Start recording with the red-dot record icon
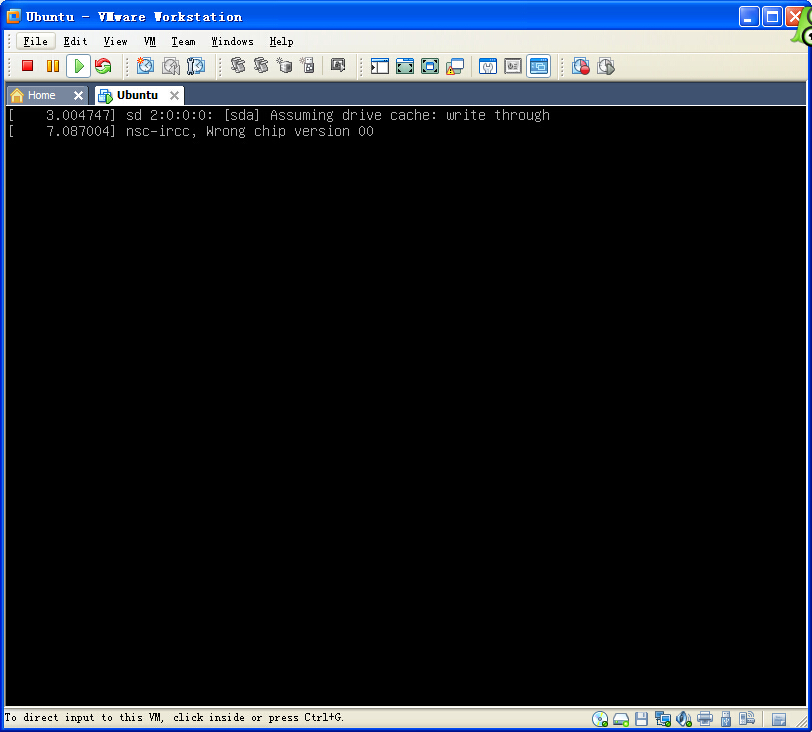This screenshot has height=732, width=812. [x=581, y=66]
